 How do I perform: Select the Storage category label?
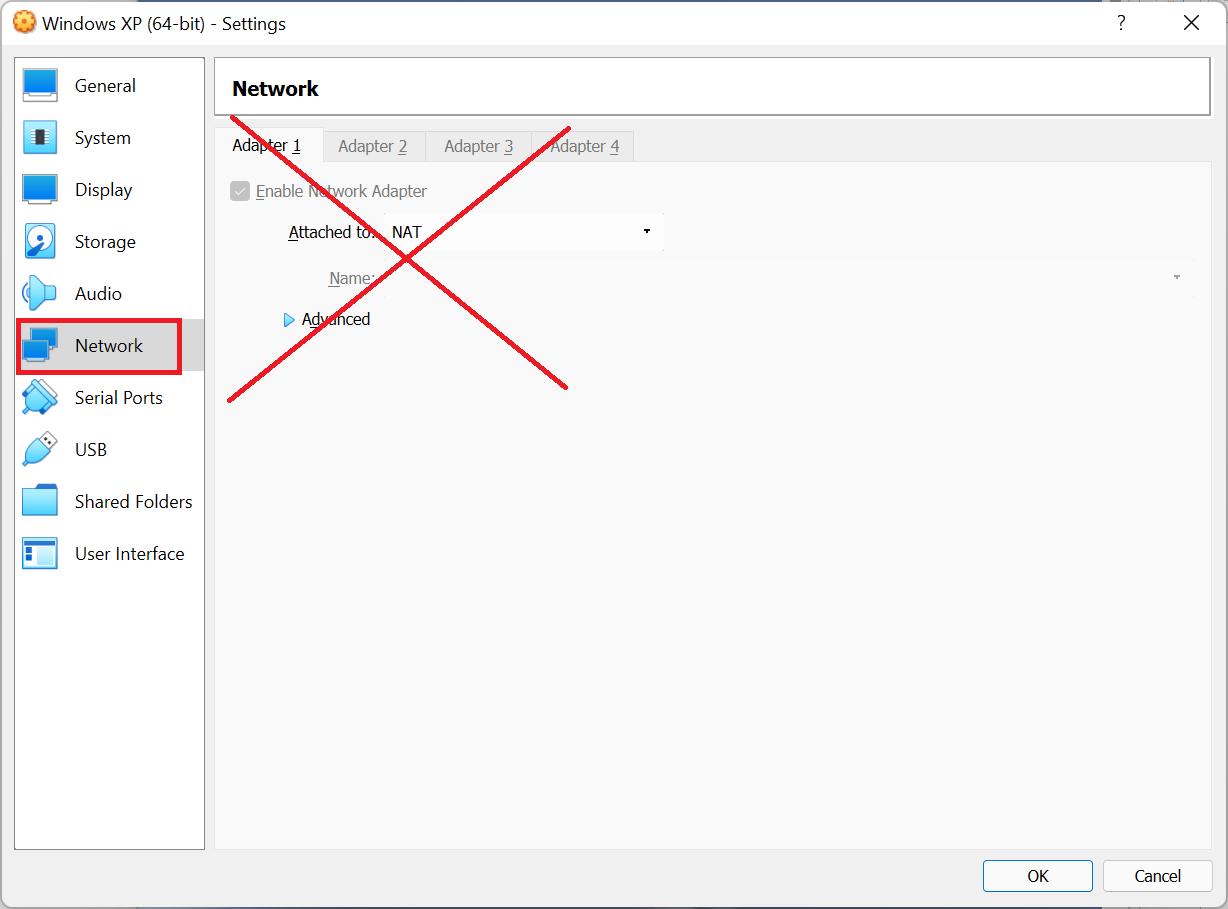coord(105,242)
